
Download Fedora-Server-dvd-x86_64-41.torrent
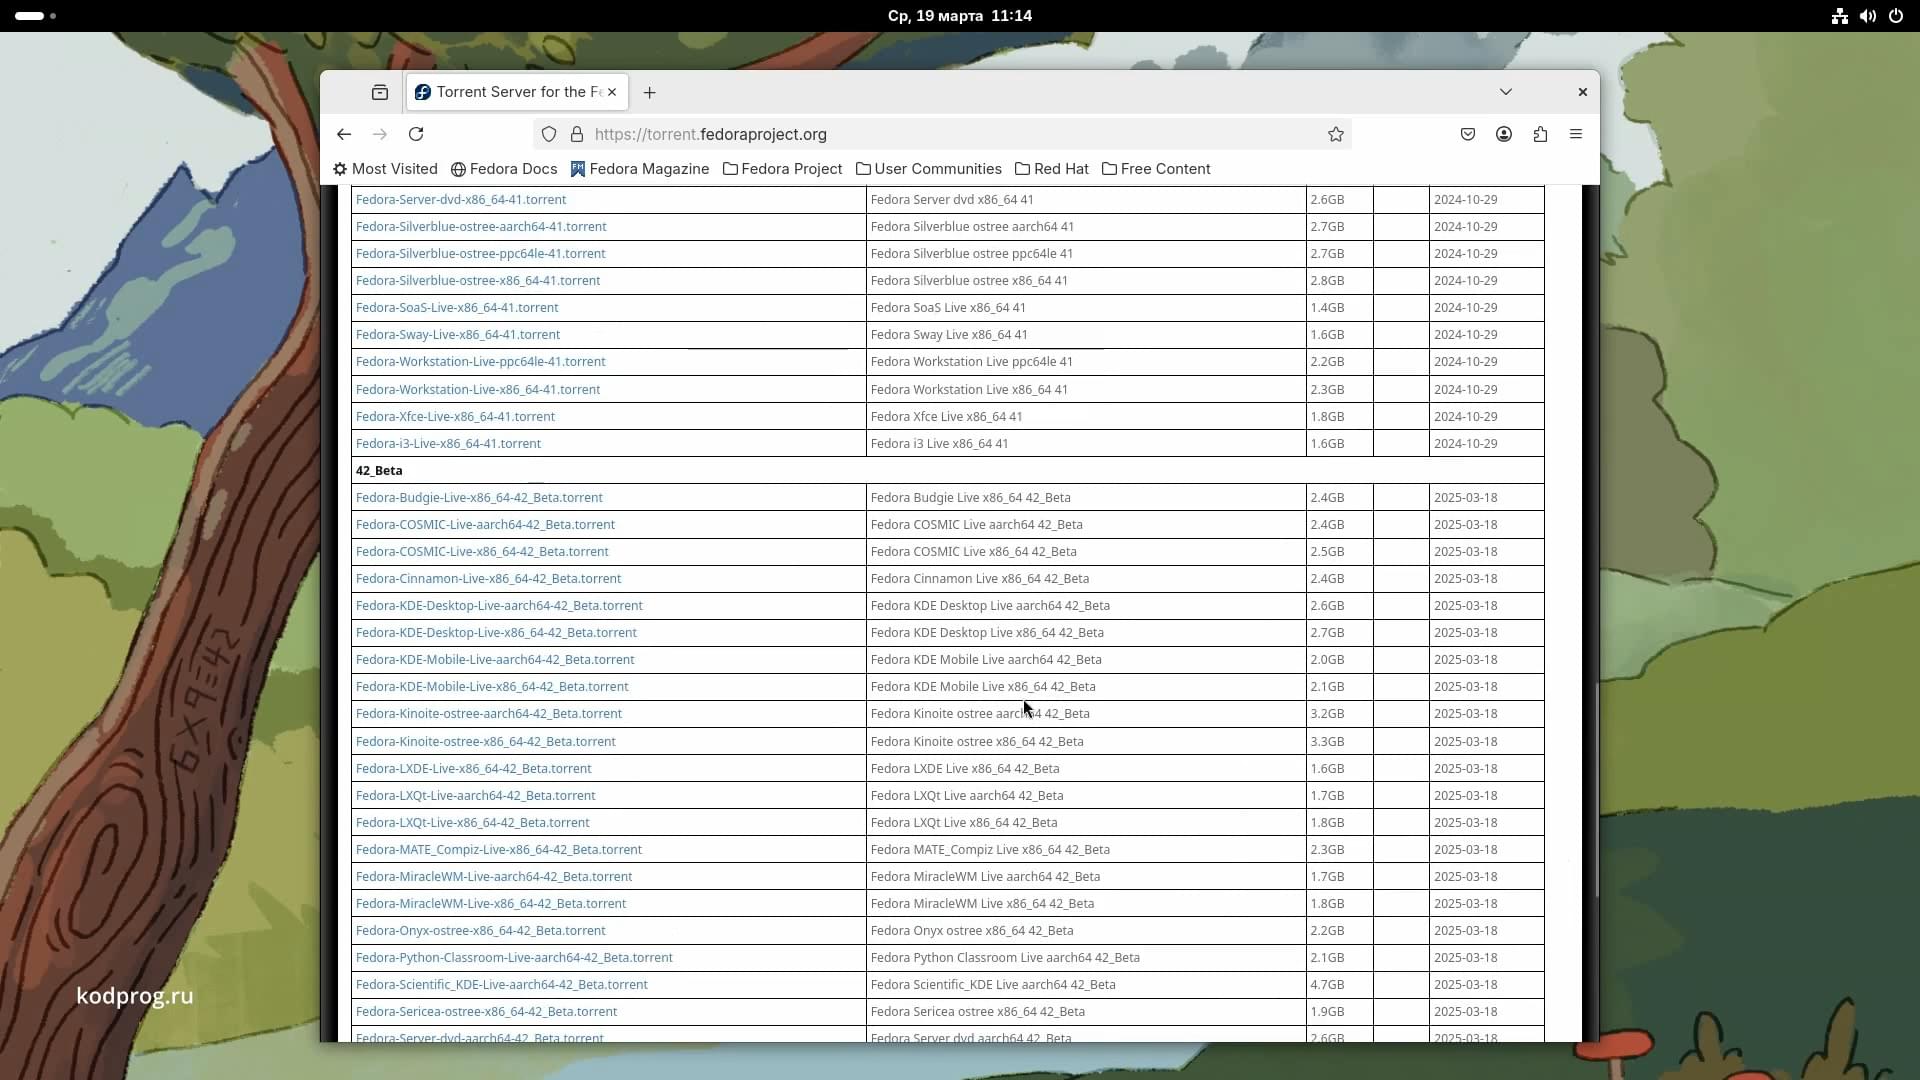pyautogui.click(x=461, y=200)
